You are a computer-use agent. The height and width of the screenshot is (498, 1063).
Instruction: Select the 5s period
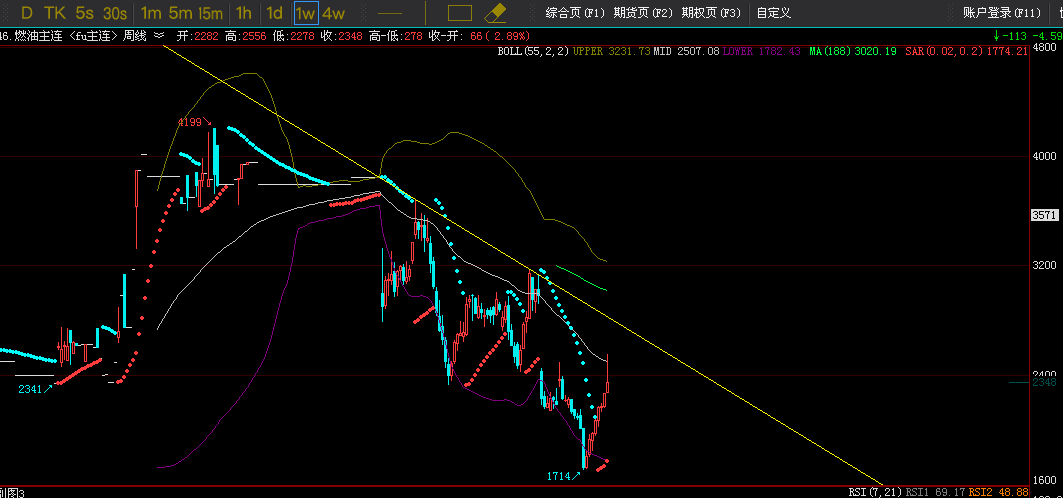click(85, 13)
